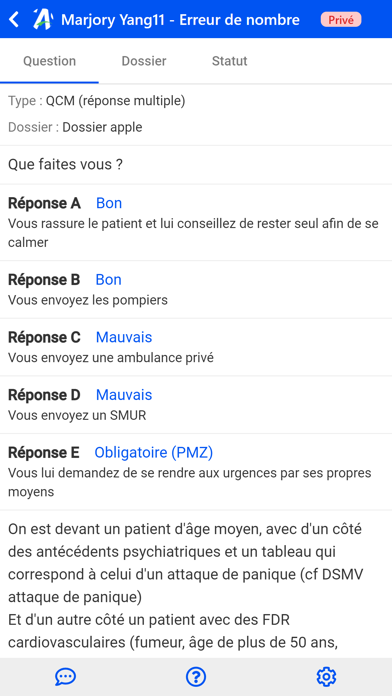The image size is (392, 696).
Task: Select the 'Vous envoyez une ambulance privé' answer
Action: point(111,358)
